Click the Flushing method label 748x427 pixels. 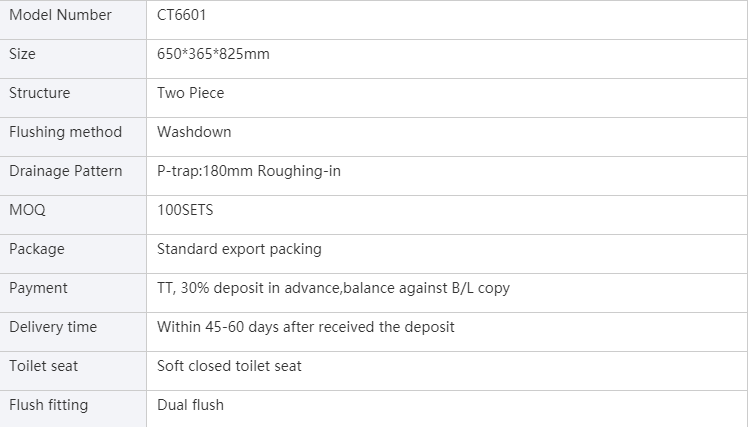tap(65, 132)
